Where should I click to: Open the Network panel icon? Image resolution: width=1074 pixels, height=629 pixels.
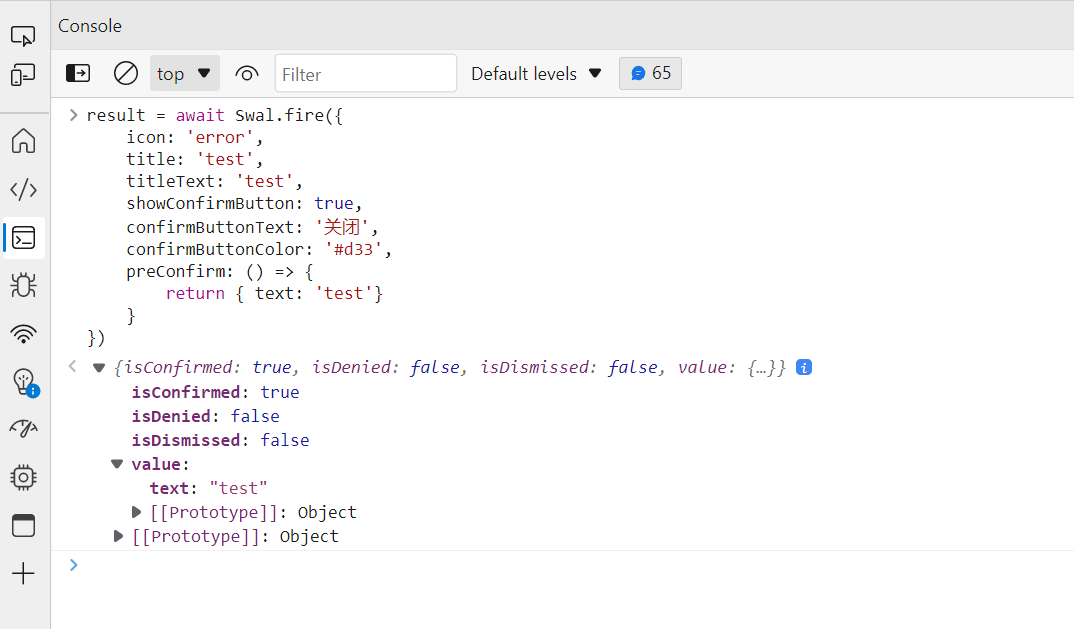24,334
